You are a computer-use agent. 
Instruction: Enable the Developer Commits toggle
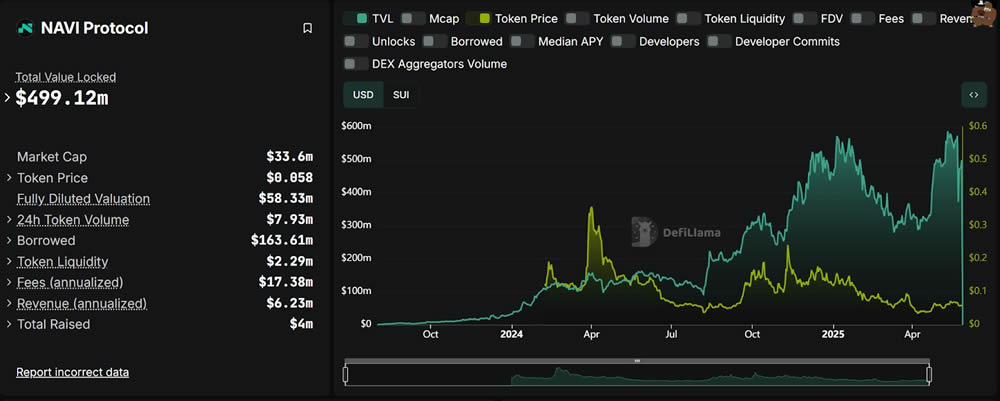click(x=719, y=41)
